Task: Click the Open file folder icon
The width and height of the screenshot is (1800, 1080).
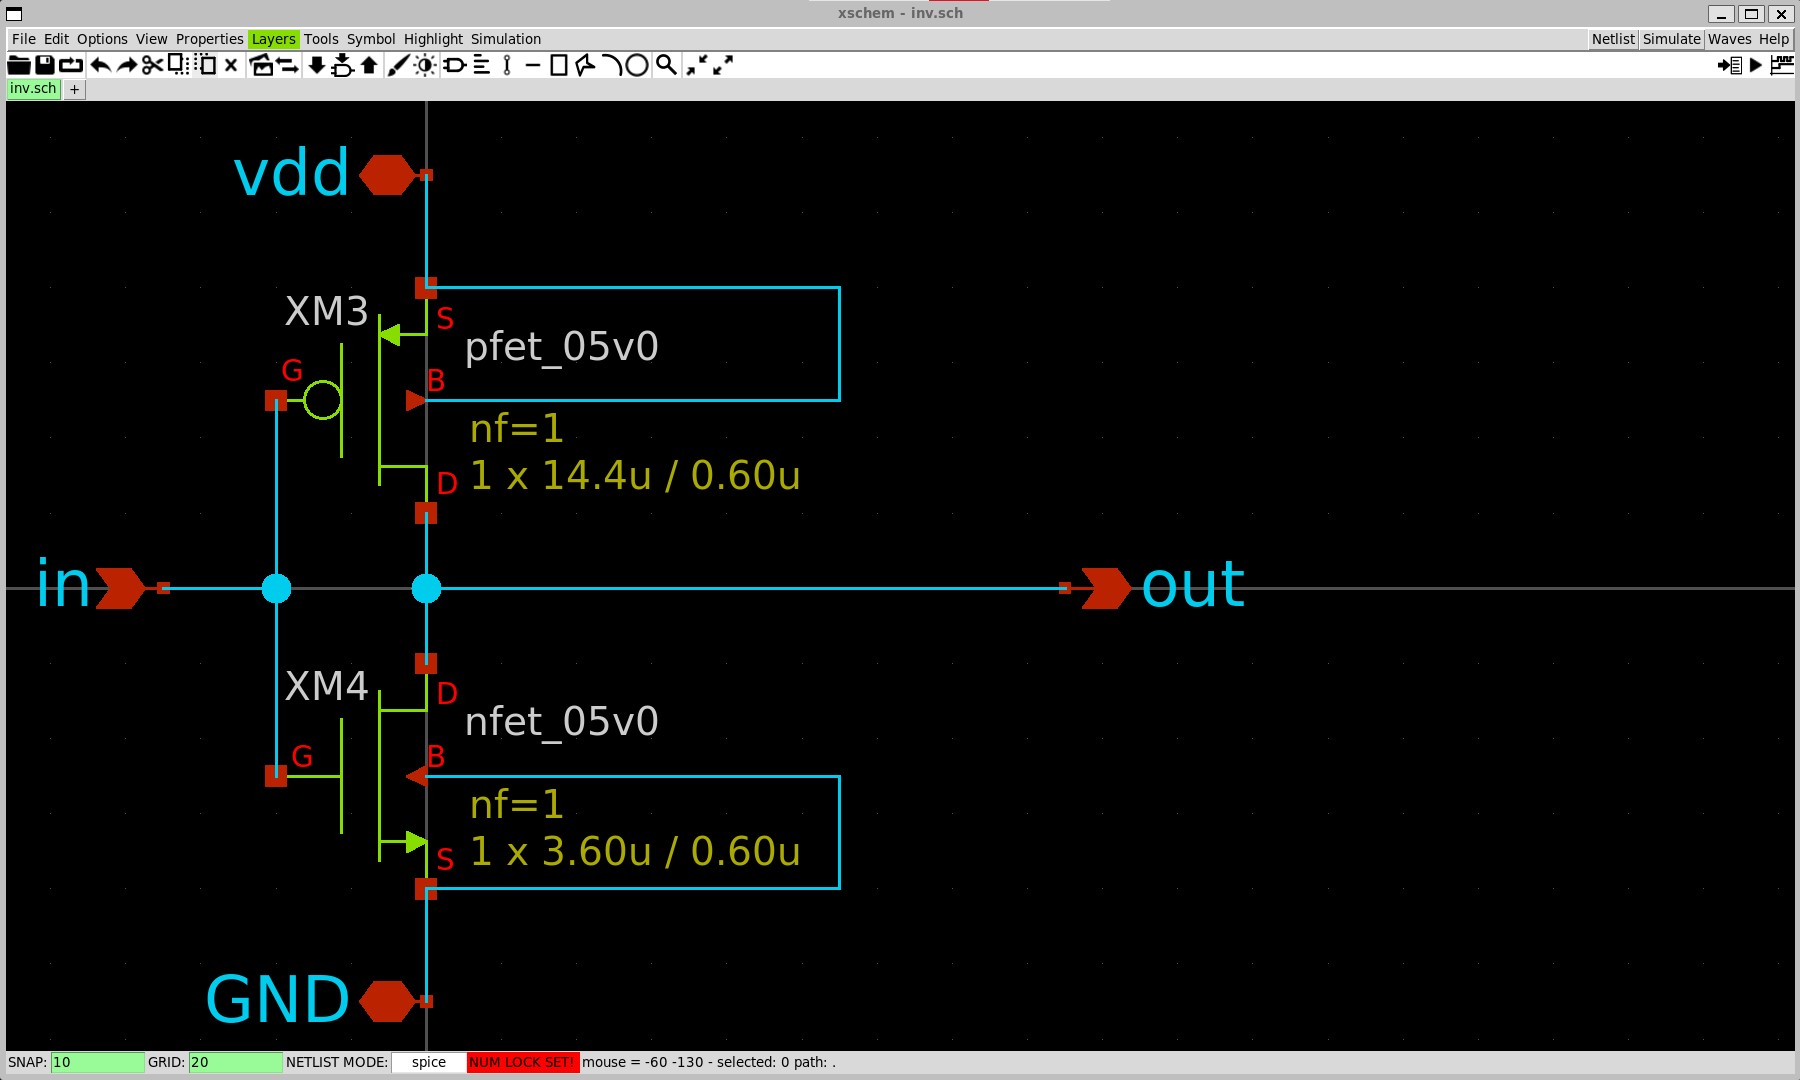Action: point(19,65)
